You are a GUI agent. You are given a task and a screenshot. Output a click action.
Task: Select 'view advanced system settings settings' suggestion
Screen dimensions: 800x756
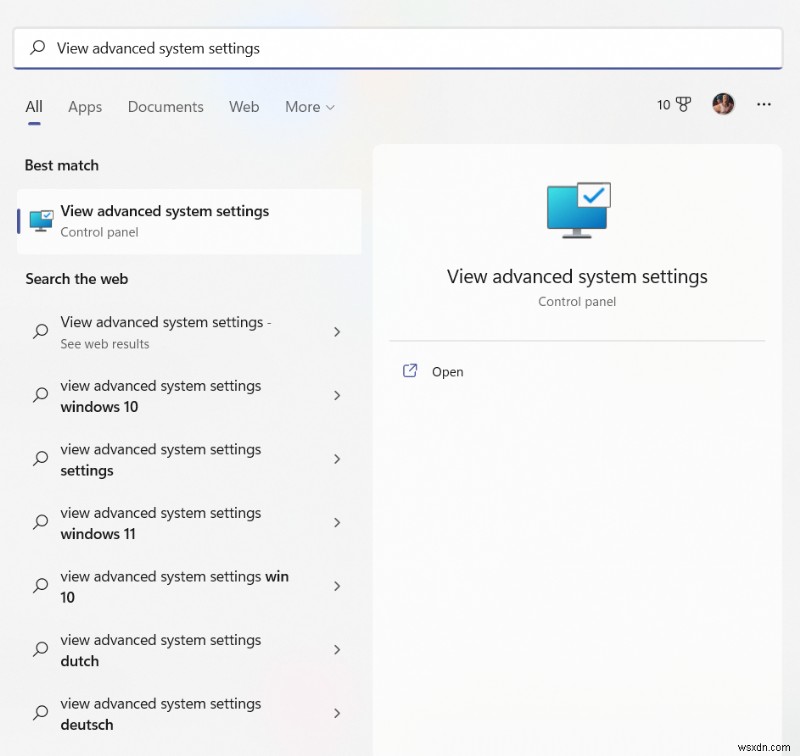[x=189, y=459]
